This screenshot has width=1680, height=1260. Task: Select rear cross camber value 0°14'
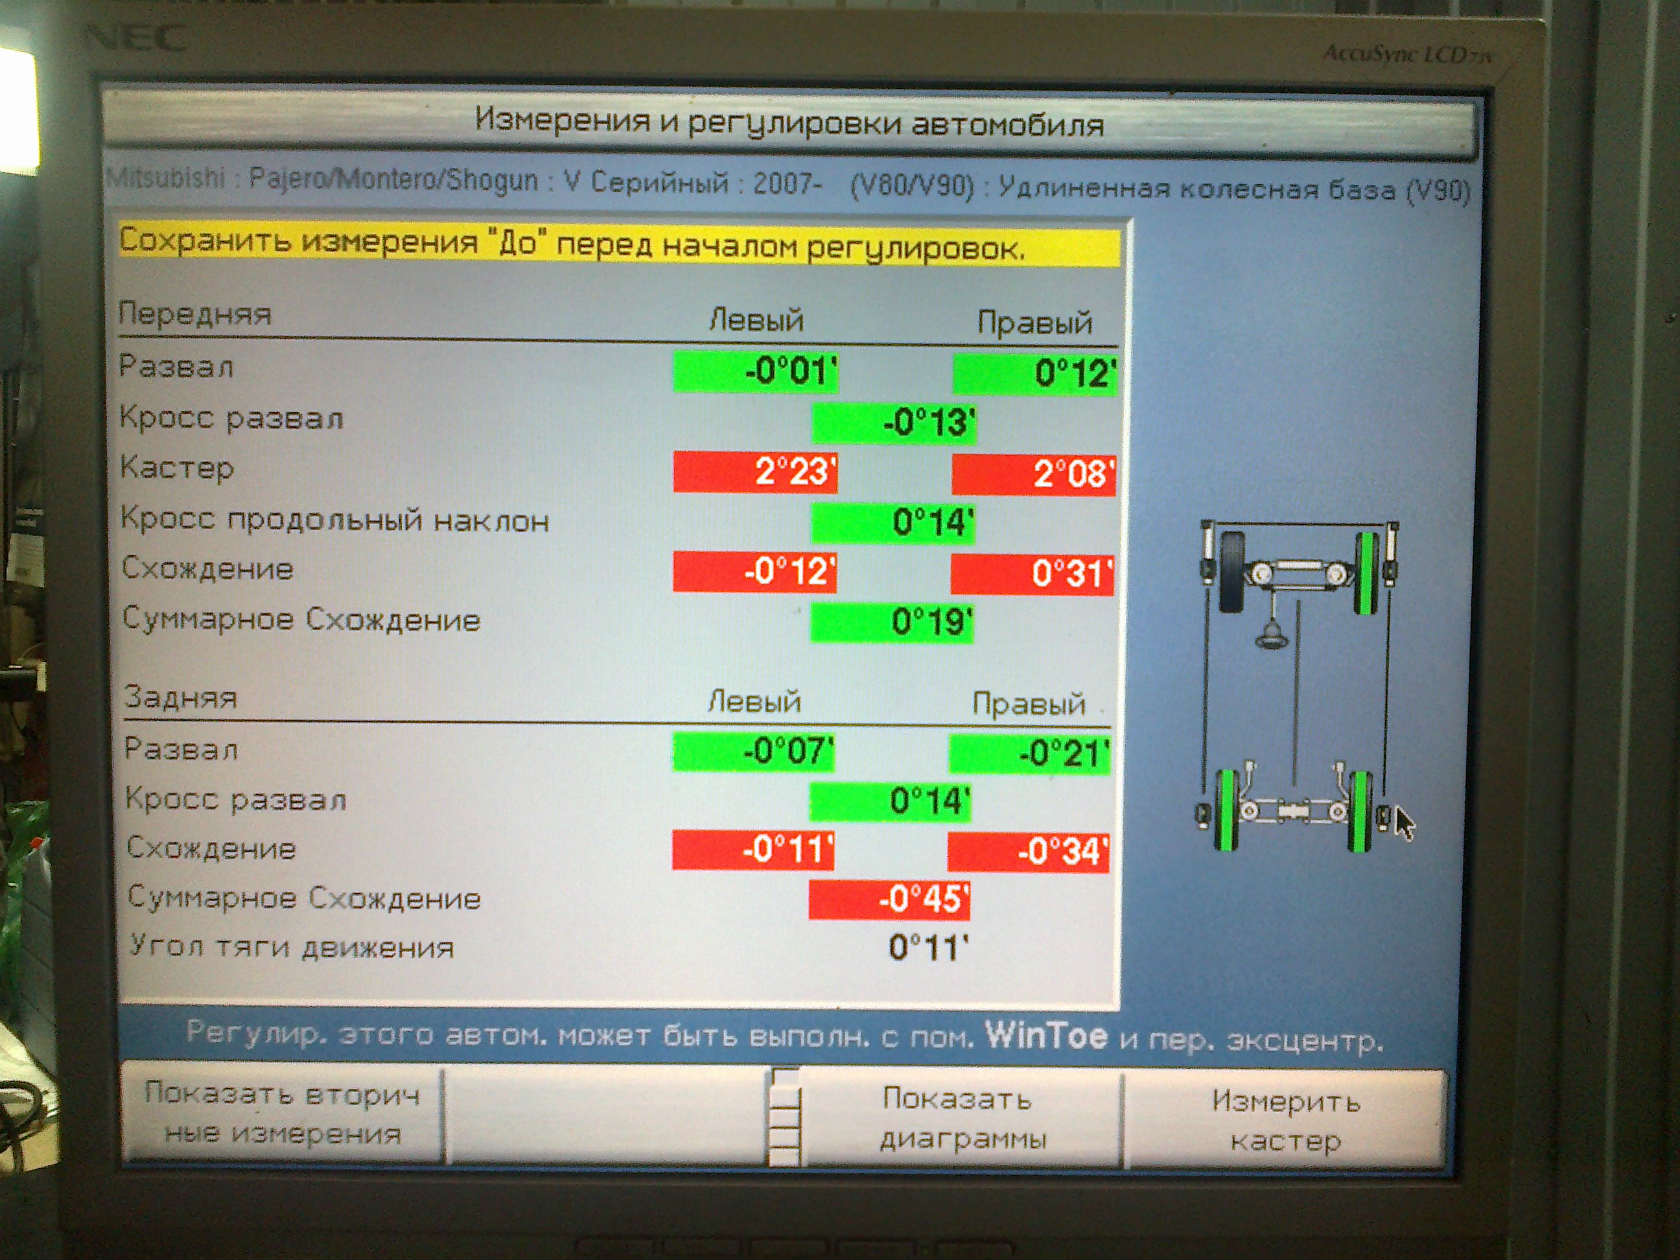(x=890, y=801)
